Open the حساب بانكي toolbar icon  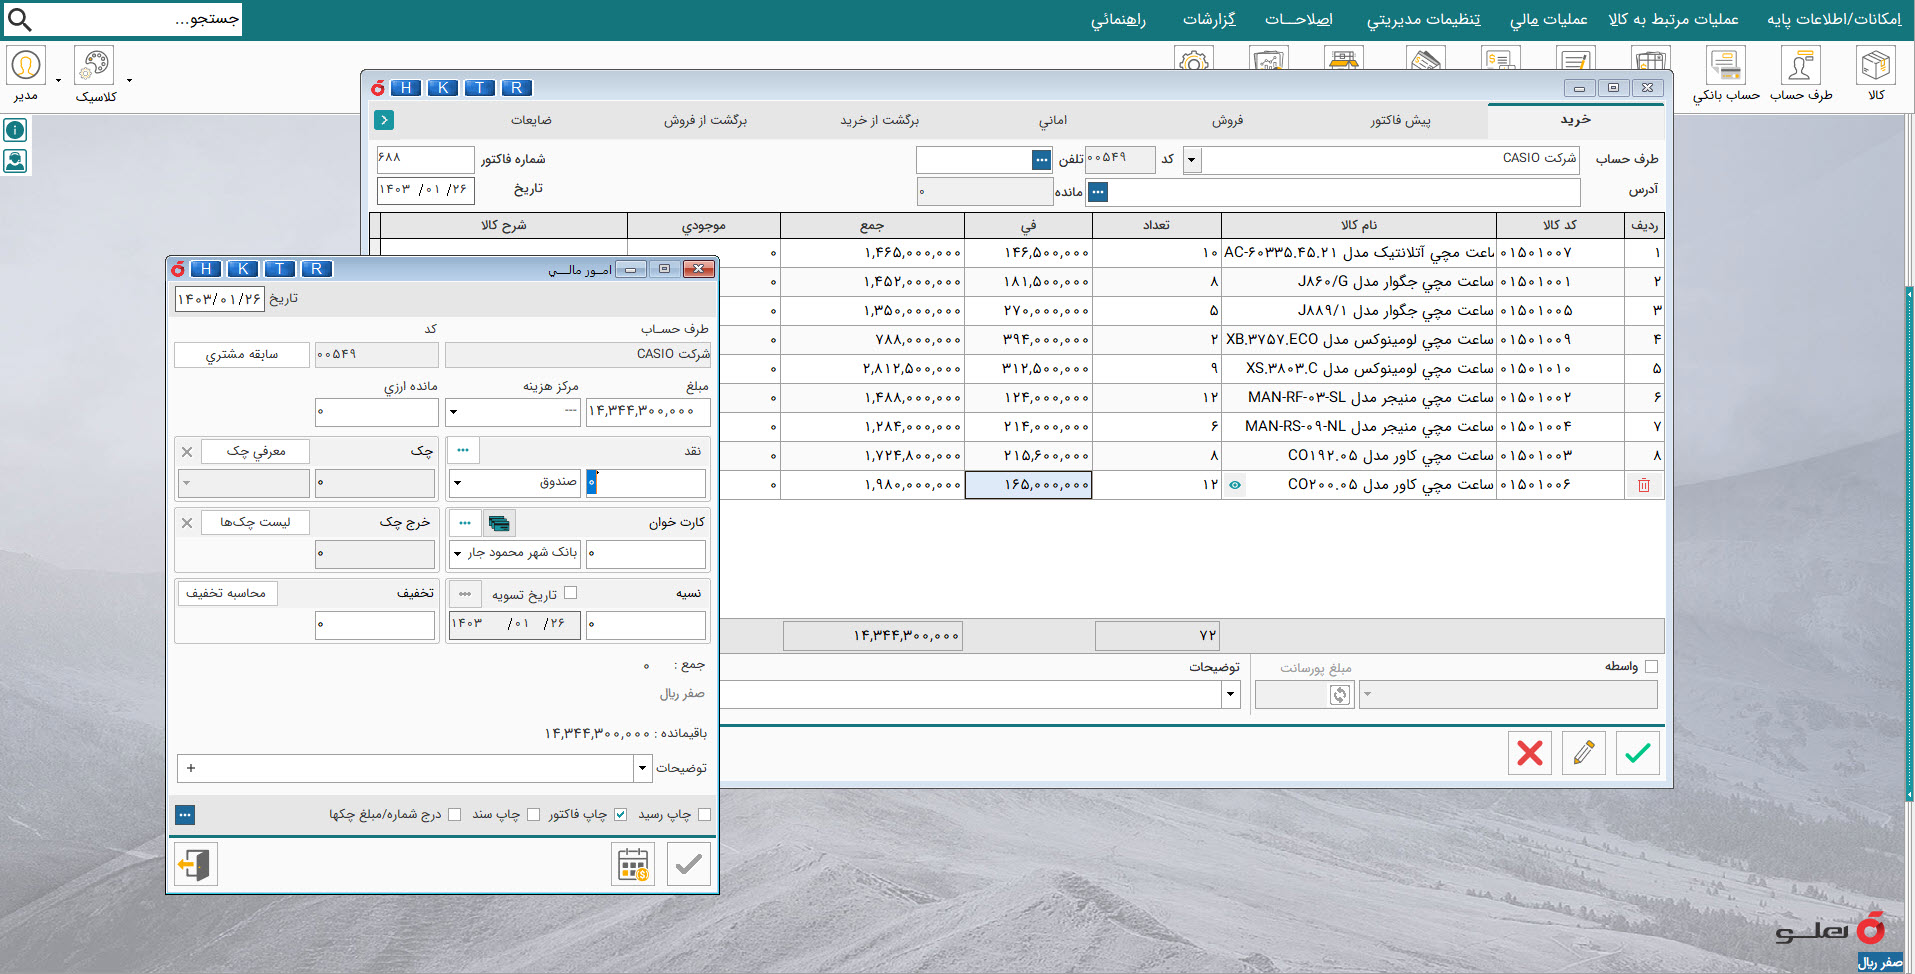point(1726,66)
